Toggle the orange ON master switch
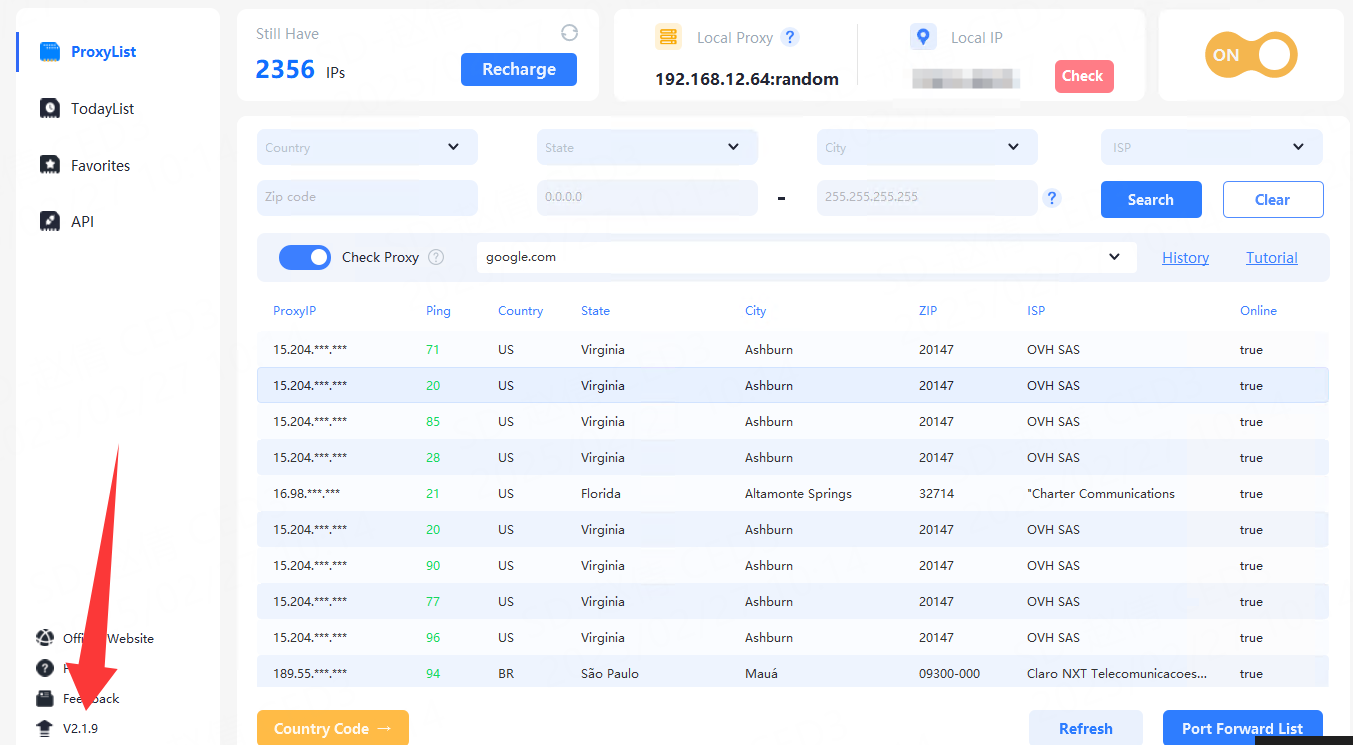This screenshot has width=1353, height=745. tap(1251, 55)
